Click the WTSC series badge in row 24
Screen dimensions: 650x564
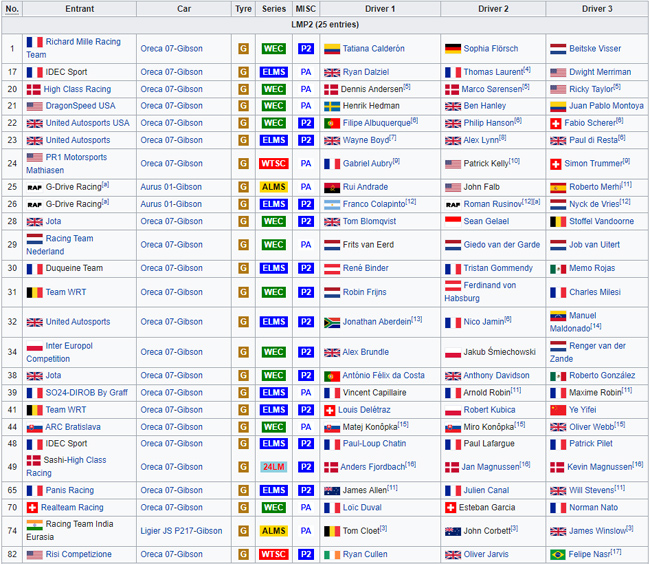tap(274, 164)
